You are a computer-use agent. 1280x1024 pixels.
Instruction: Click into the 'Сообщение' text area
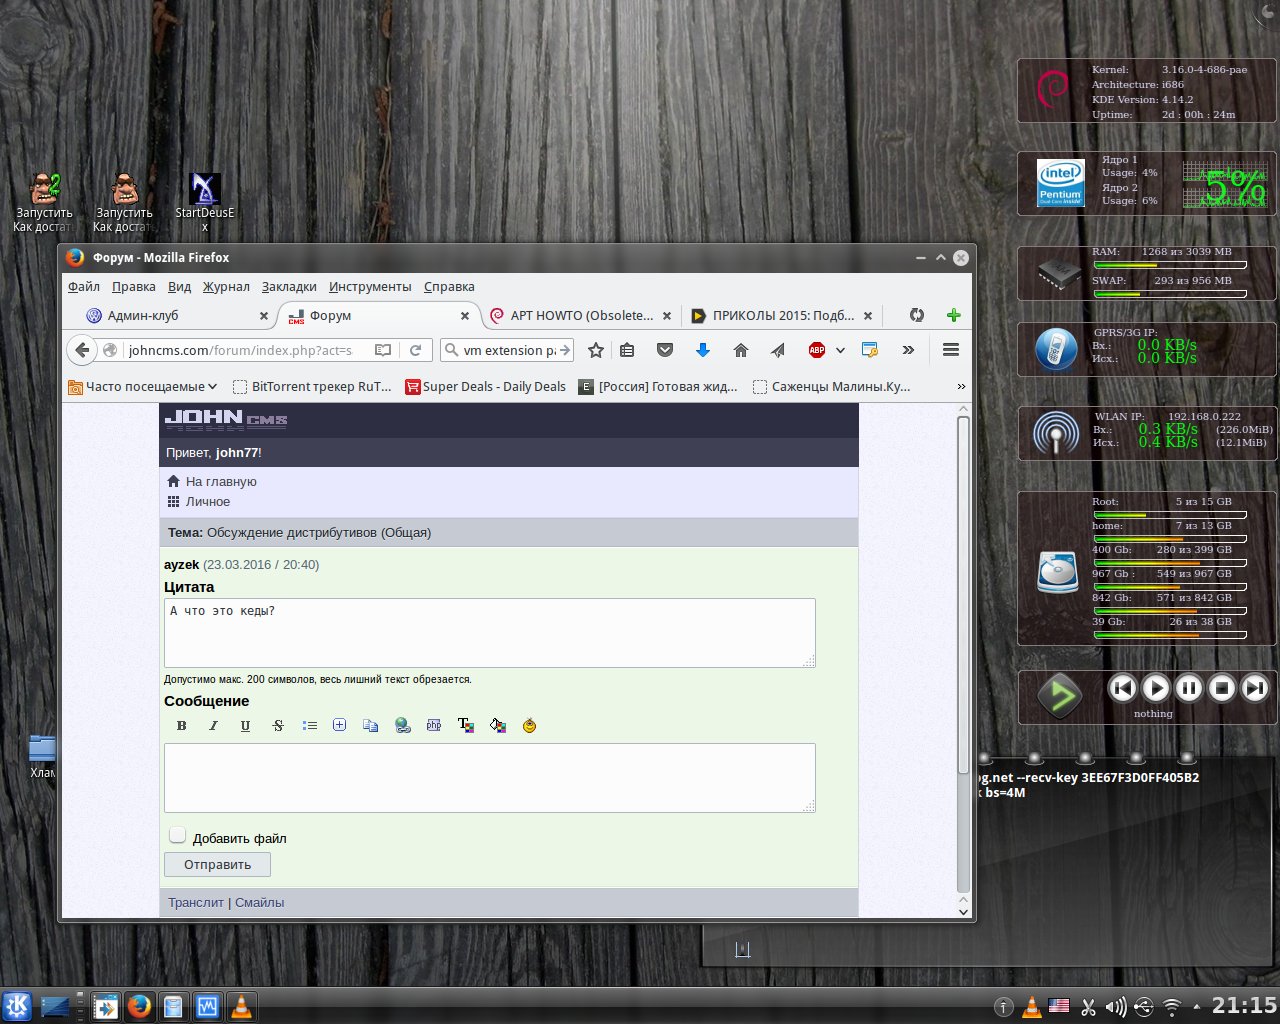pos(489,777)
